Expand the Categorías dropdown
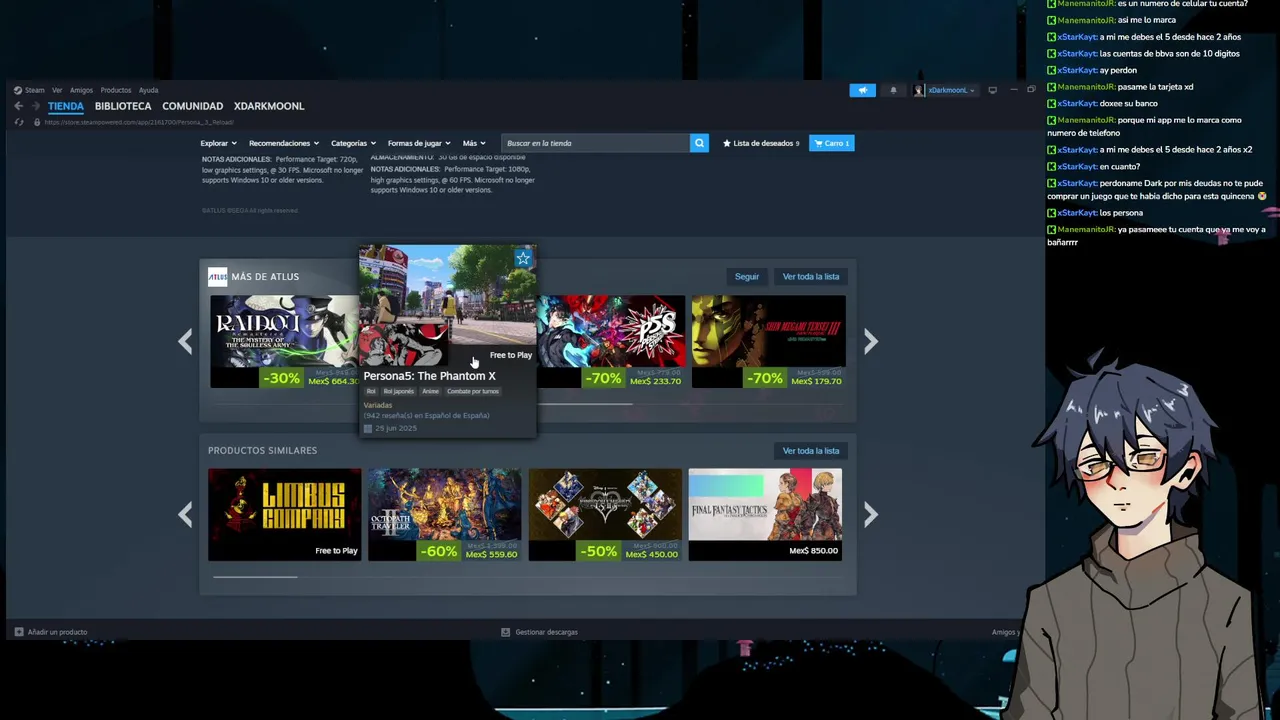The image size is (1280, 720). (353, 143)
